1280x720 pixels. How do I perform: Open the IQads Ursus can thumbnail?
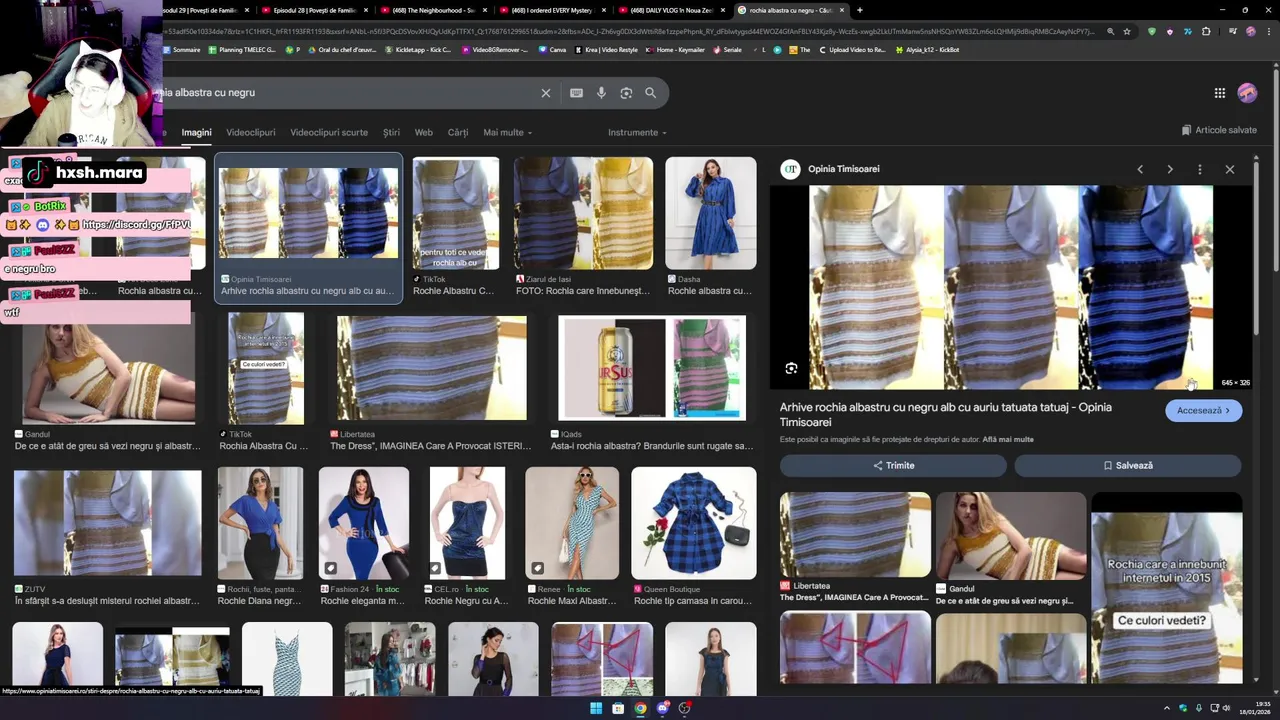coord(652,368)
